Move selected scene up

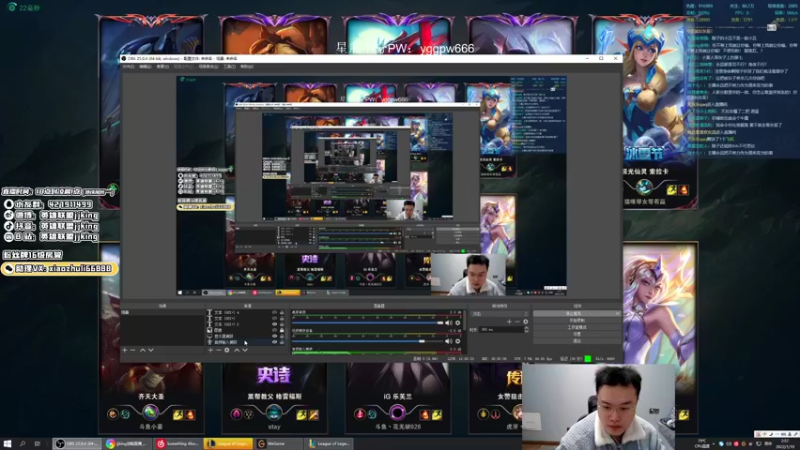(x=142, y=350)
